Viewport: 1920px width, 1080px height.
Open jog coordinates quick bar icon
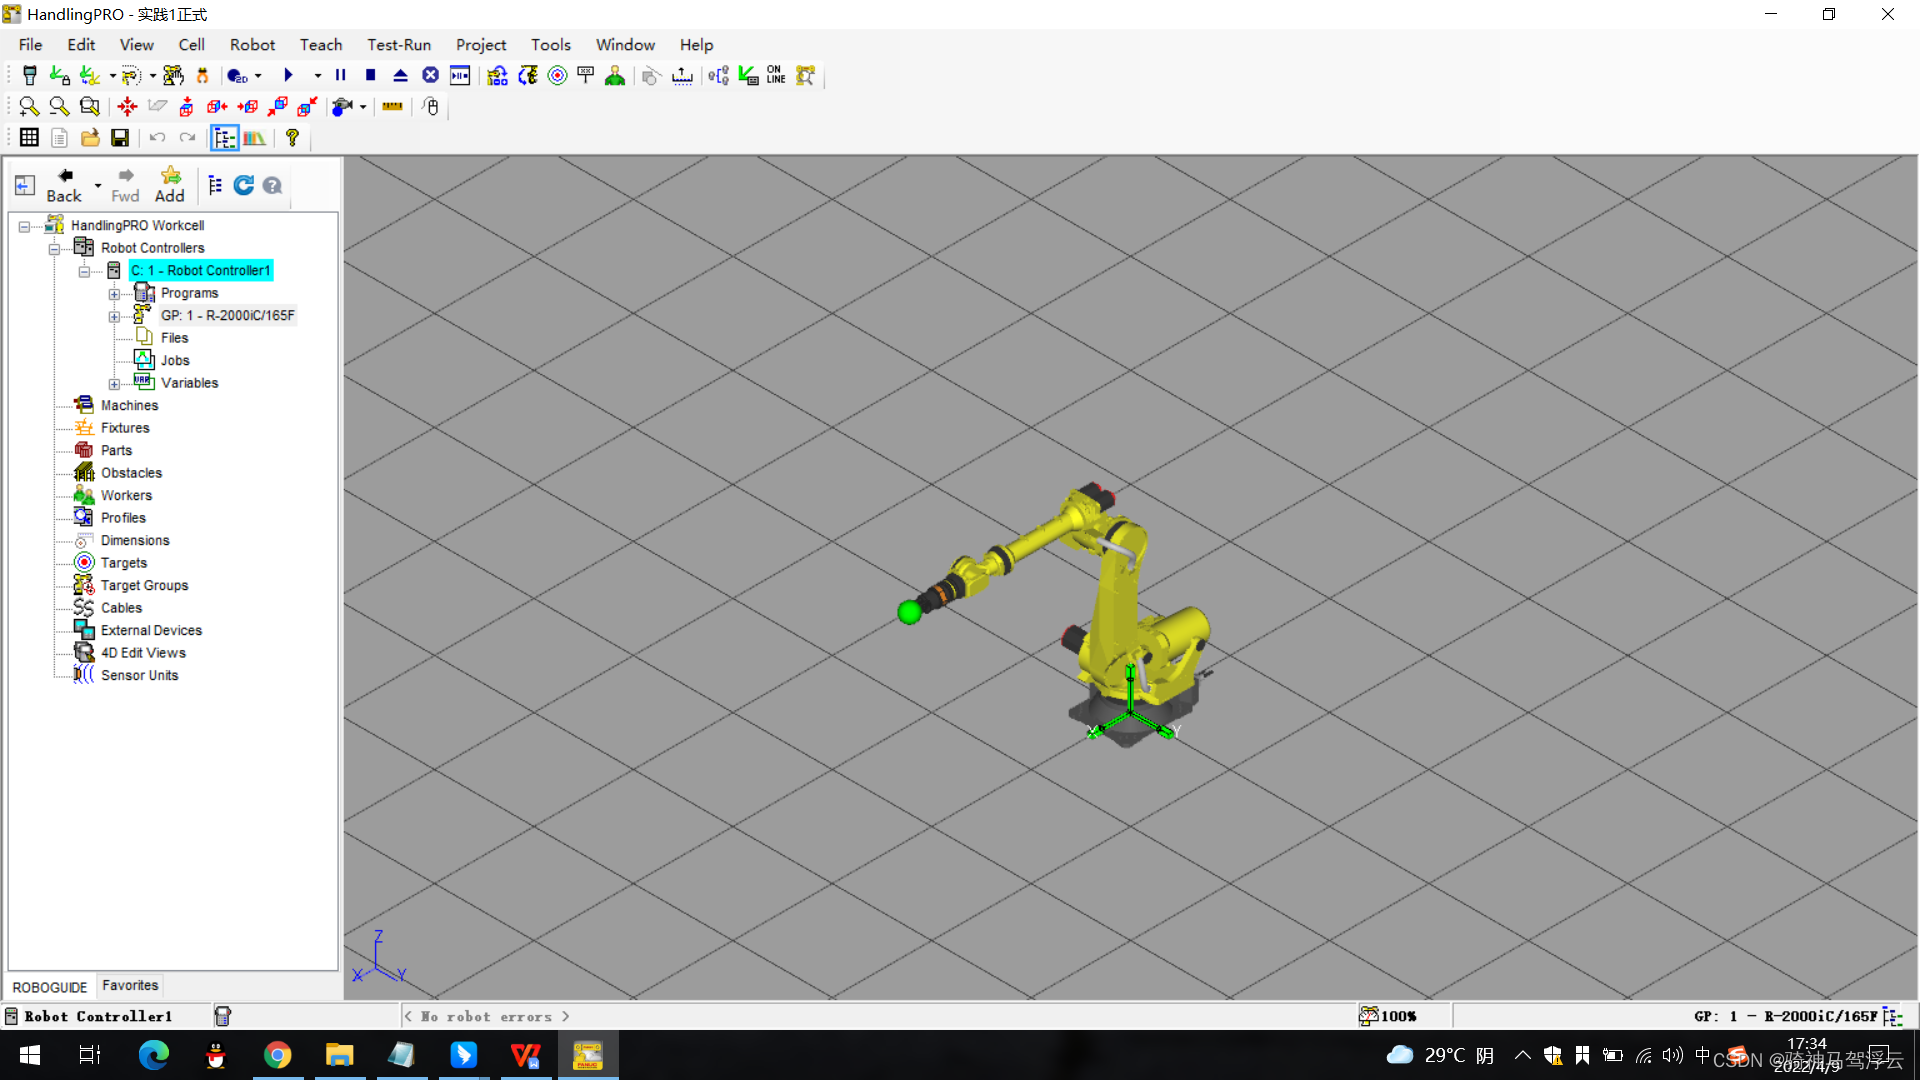[173, 76]
